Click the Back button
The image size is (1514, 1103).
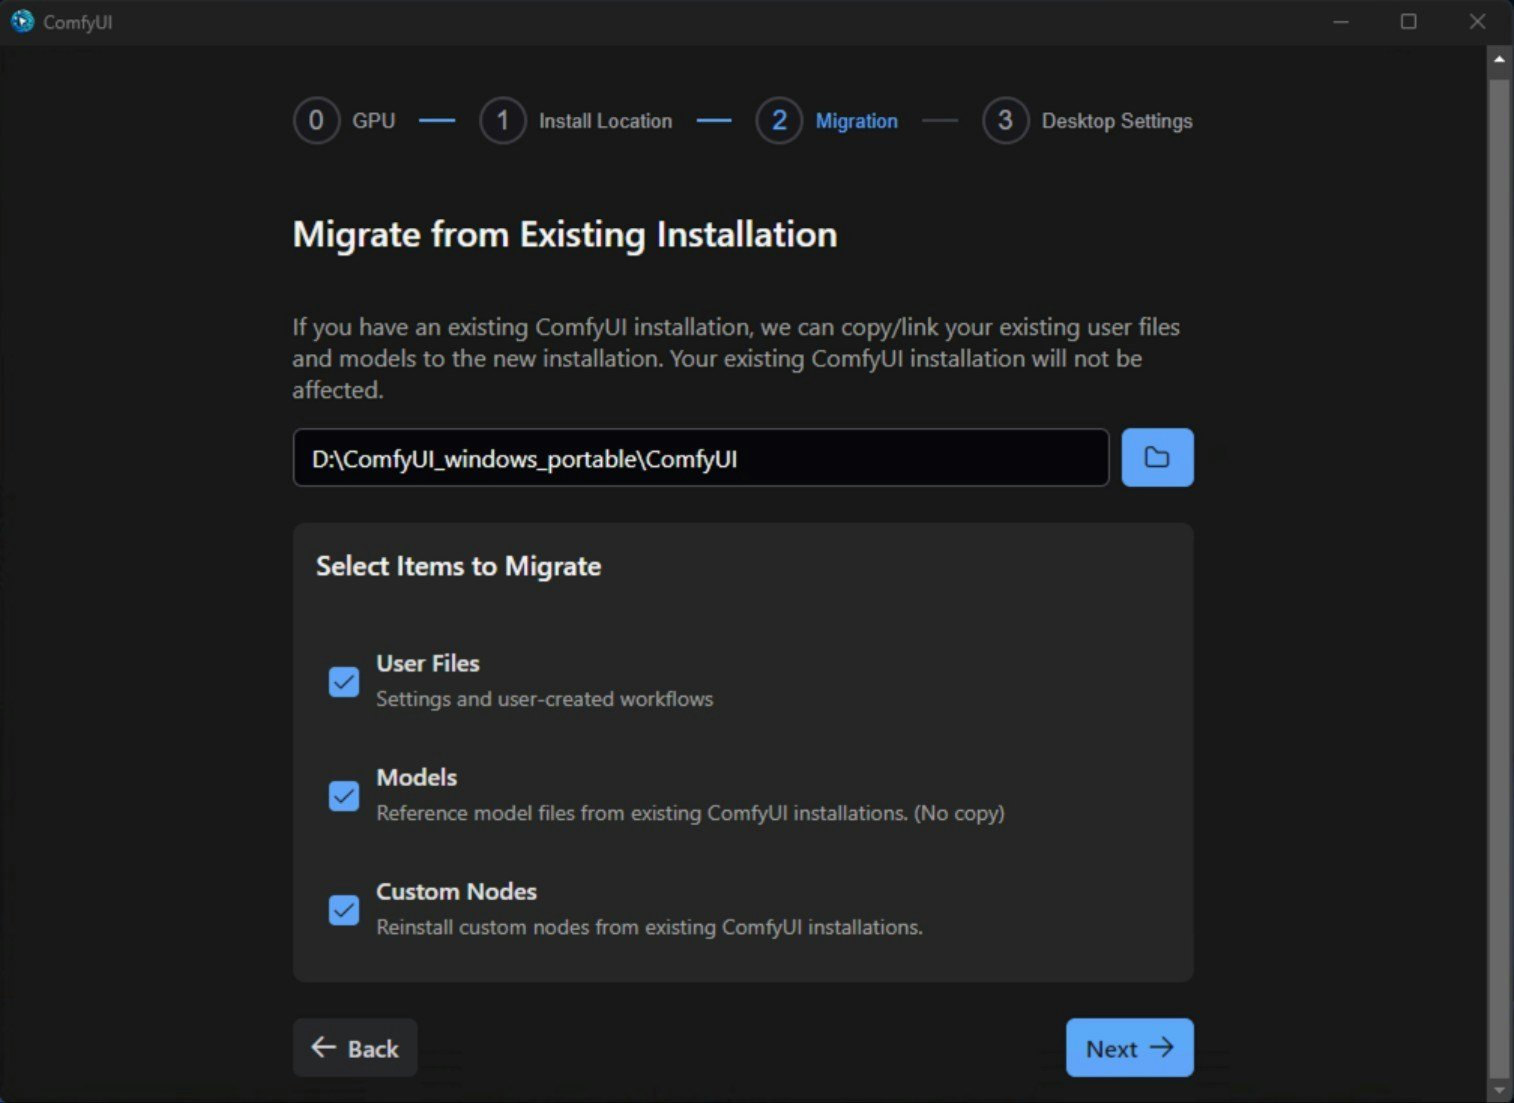pyautogui.click(x=354, y=1047)
